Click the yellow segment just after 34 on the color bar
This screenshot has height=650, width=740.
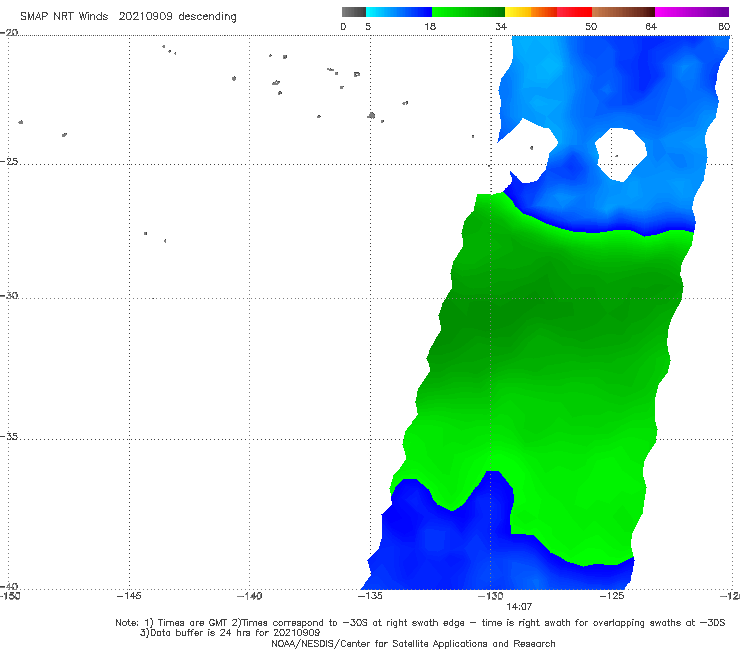tap(518, 12)
